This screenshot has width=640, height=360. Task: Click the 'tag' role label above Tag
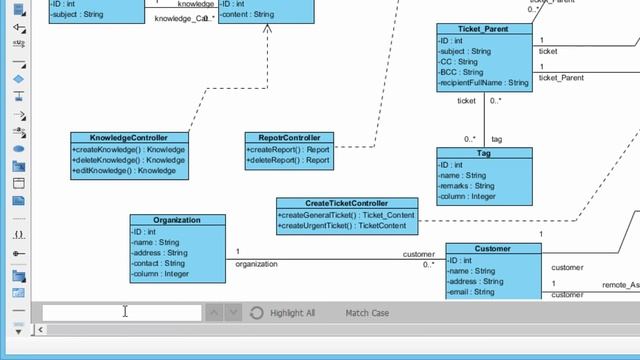(497, 139)
